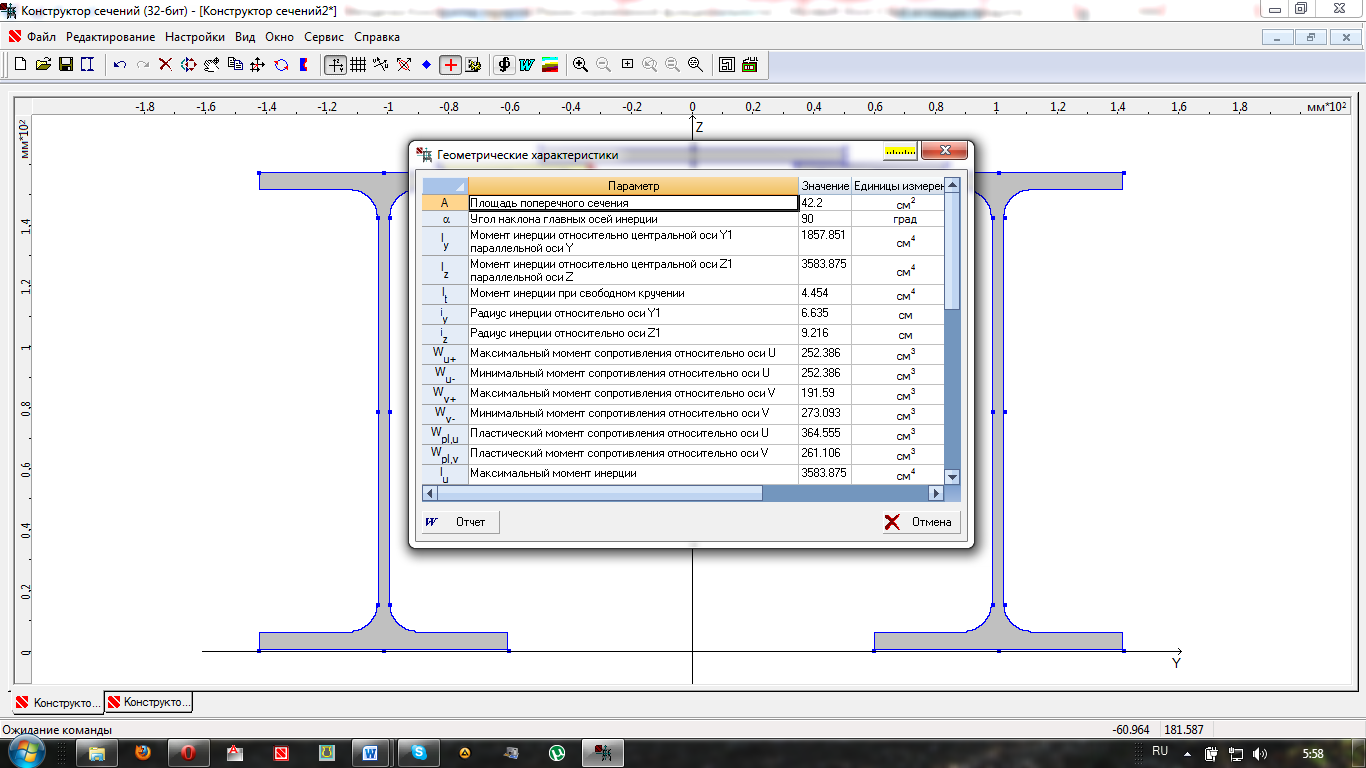Click the copy icon in toolbar
Viewport: 1366px width, 768px height.
[x=235, y=65]
